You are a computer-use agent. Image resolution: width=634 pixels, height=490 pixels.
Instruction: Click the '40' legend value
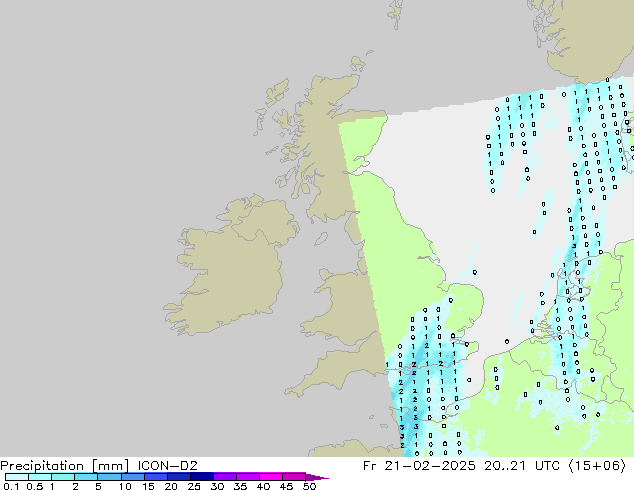tap(263, 486)
